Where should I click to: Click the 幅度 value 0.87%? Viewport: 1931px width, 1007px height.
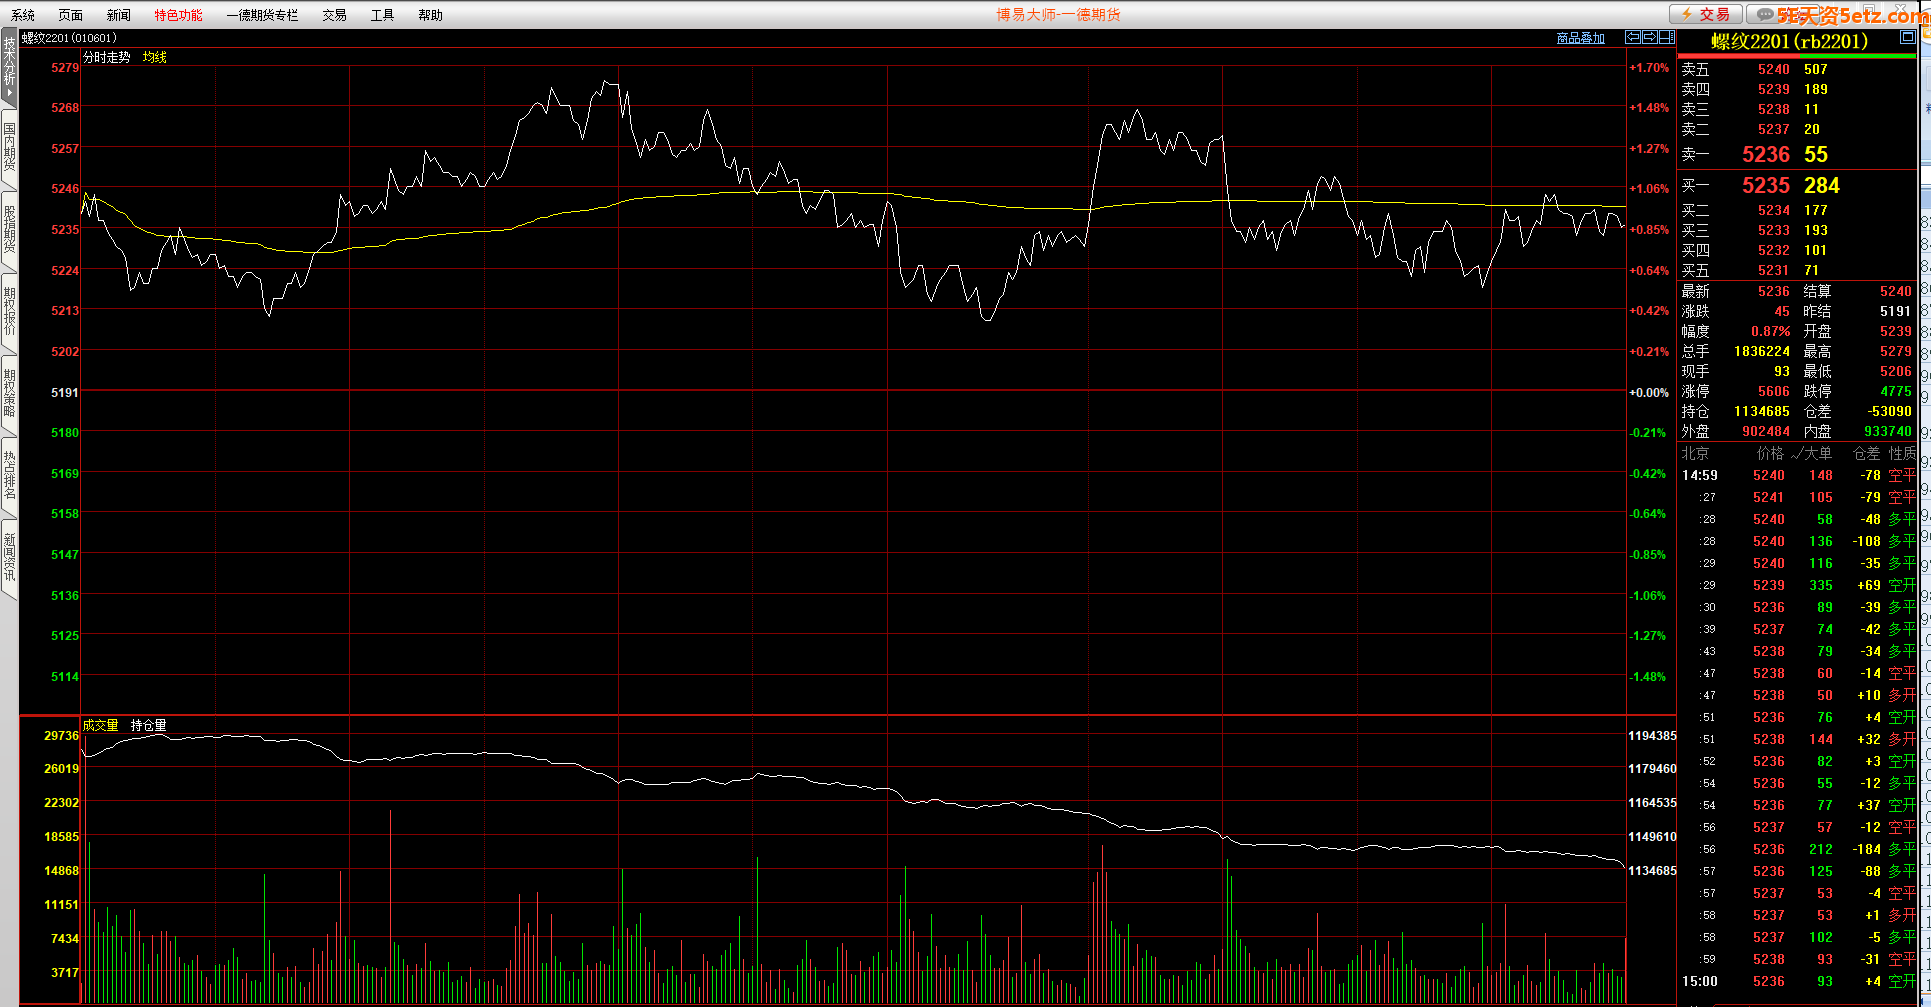coord(1770,331)
